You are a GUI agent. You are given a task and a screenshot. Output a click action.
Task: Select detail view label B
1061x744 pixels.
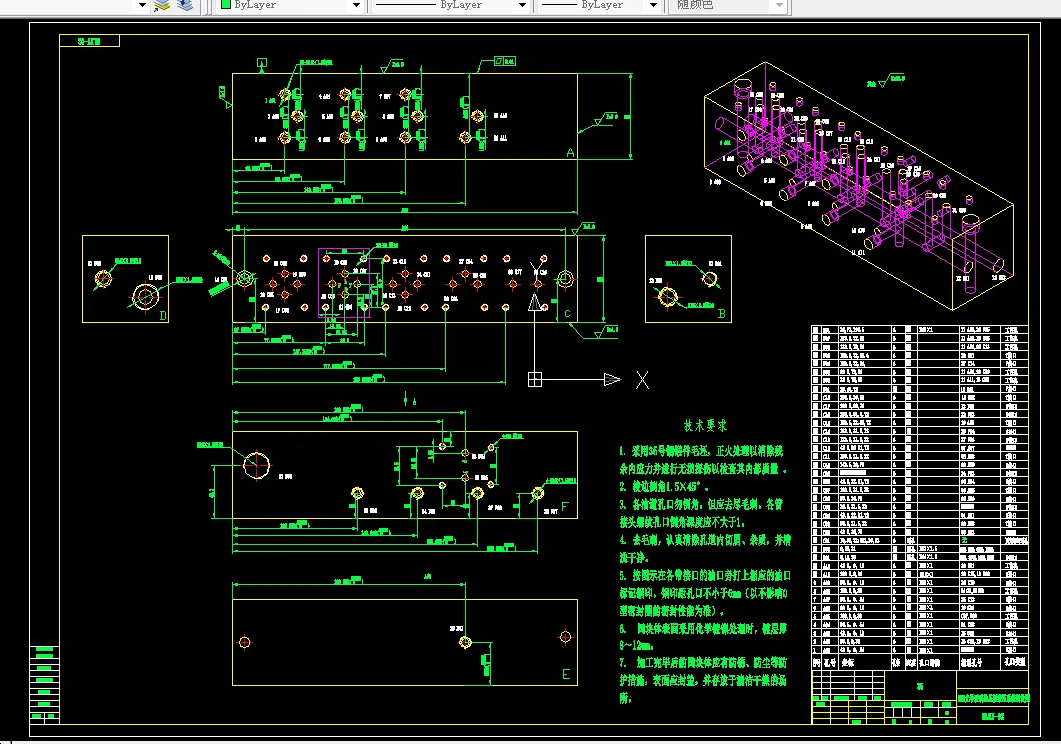721,314
